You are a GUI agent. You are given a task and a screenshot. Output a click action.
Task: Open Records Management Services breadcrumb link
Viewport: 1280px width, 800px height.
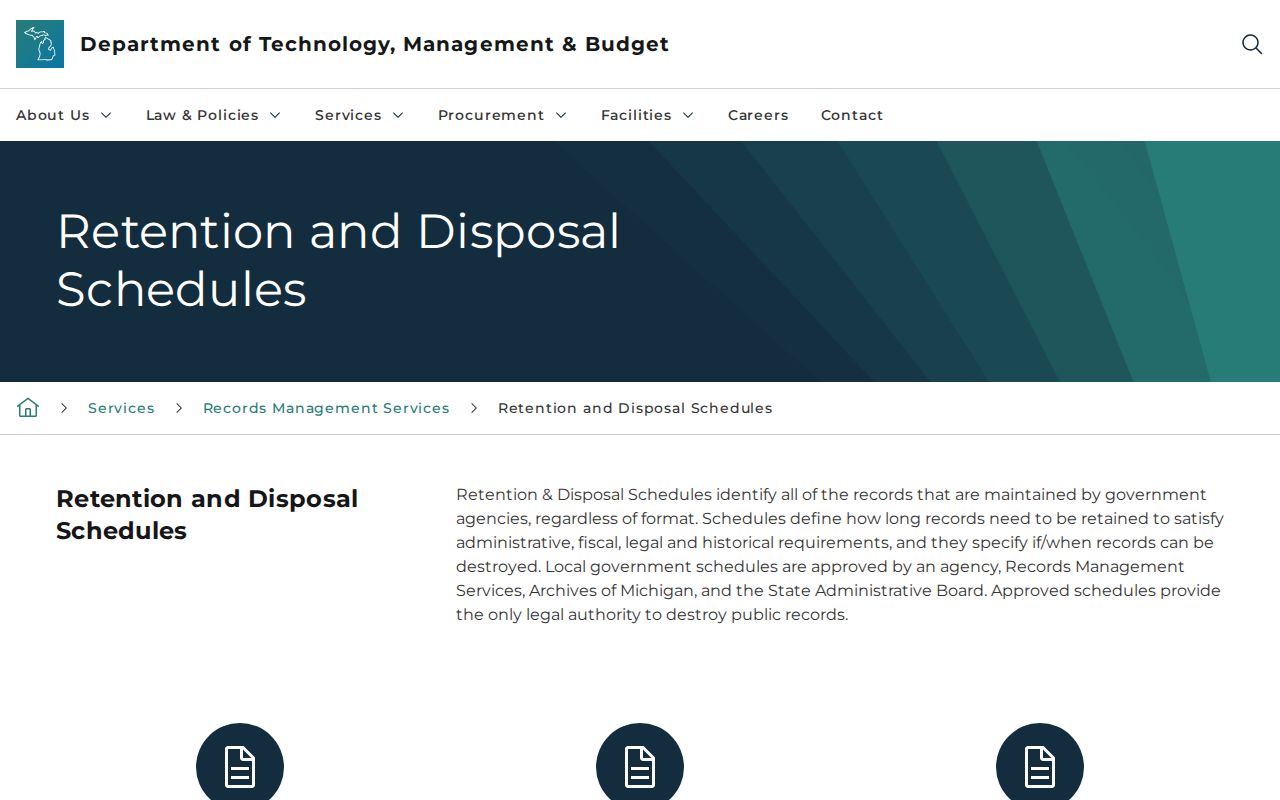(x=326, y=408)
